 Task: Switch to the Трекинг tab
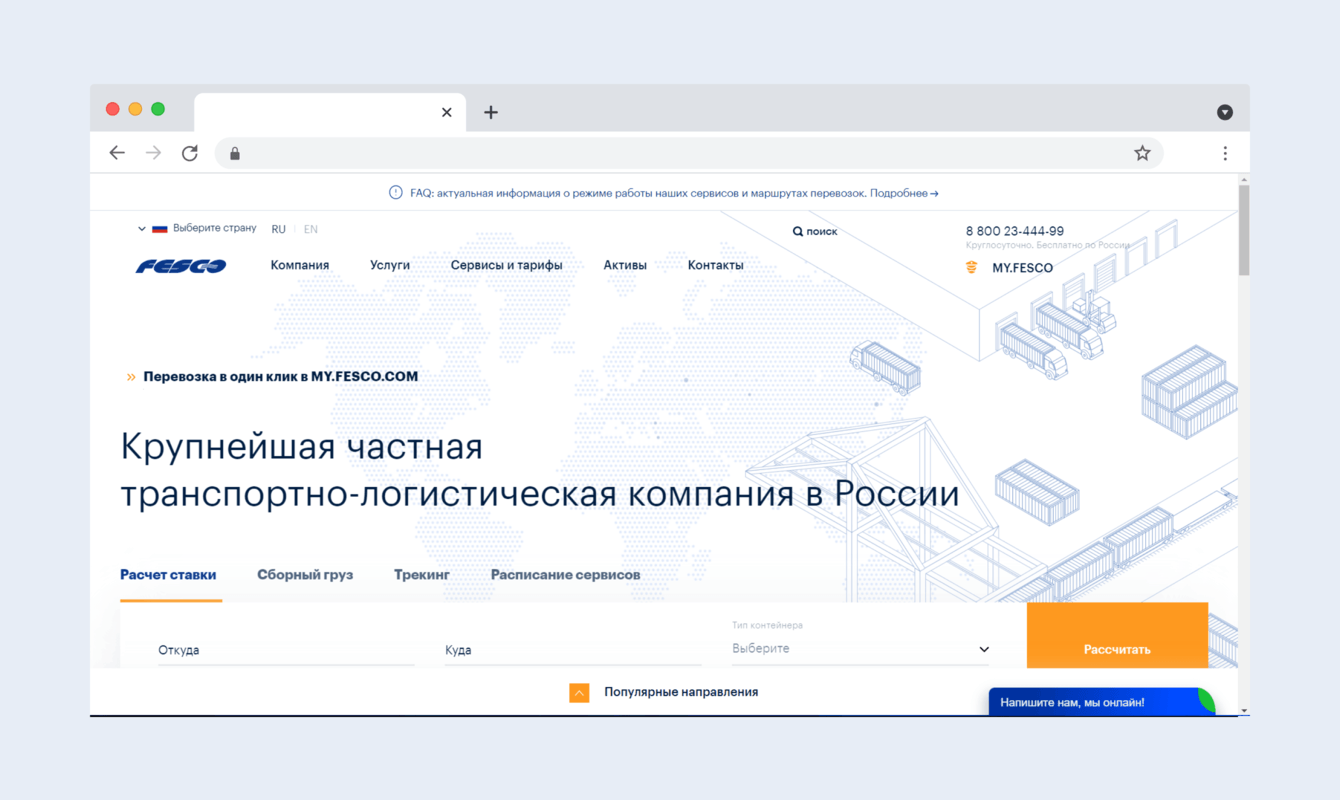[x=422, y=574]
